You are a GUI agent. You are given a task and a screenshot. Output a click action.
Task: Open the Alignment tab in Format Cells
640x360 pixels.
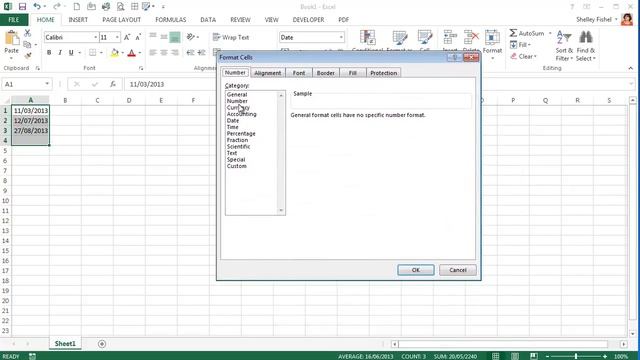coord(268,73)
